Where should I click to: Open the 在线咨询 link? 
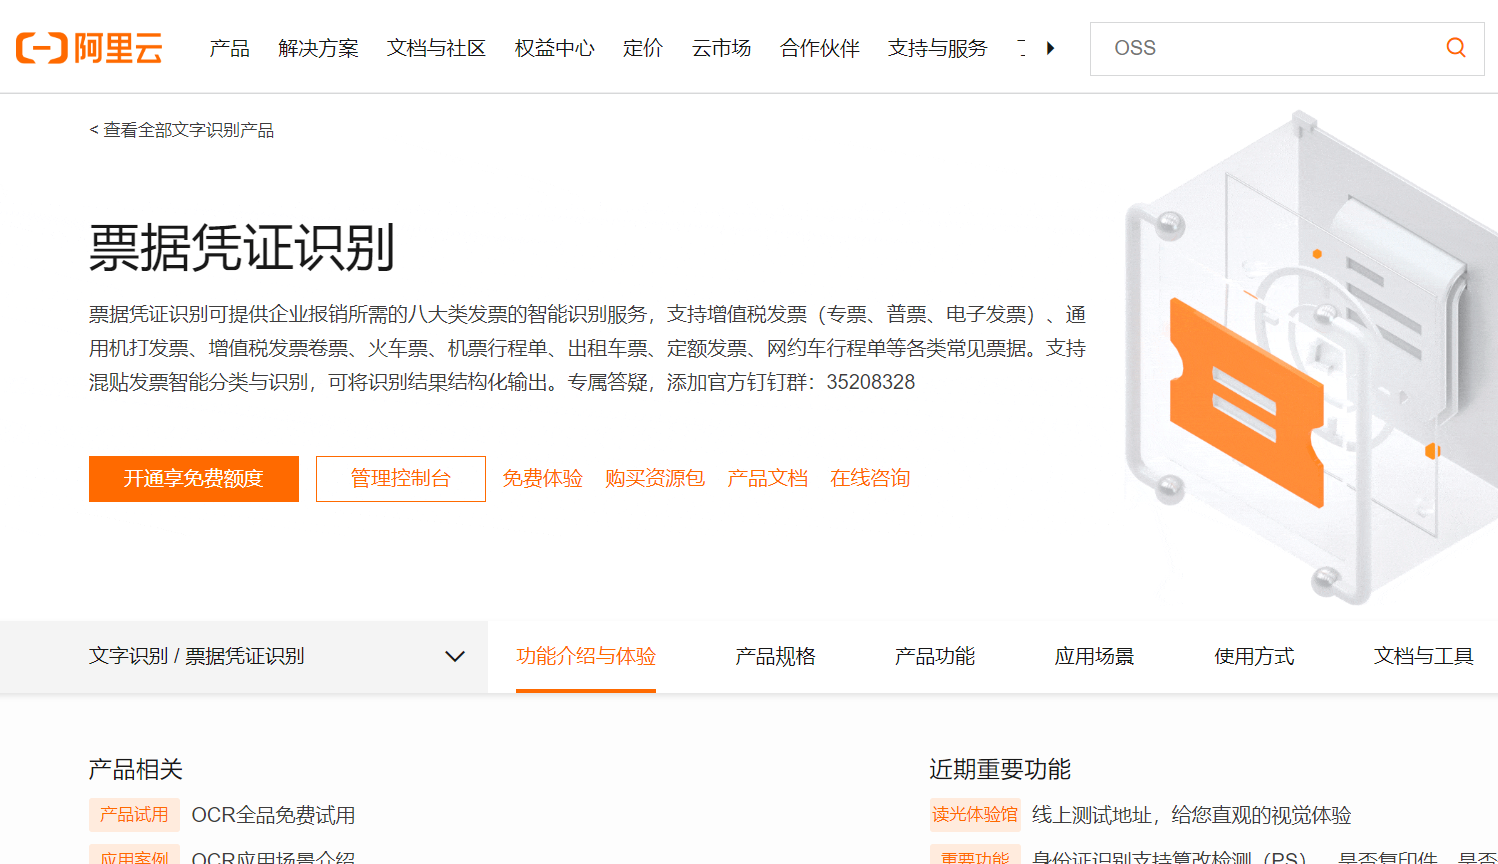[x=870, y=479]
